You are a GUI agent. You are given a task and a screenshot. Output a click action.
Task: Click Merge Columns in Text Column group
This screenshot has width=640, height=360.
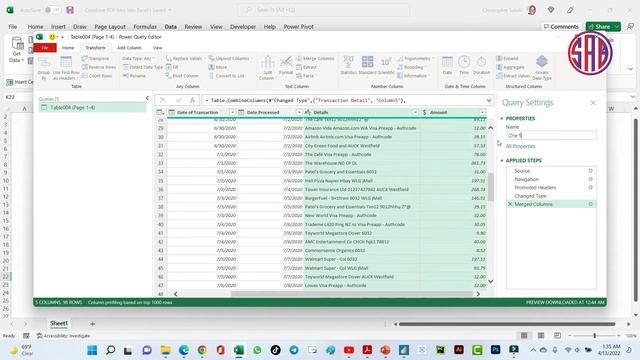[315, 58]
